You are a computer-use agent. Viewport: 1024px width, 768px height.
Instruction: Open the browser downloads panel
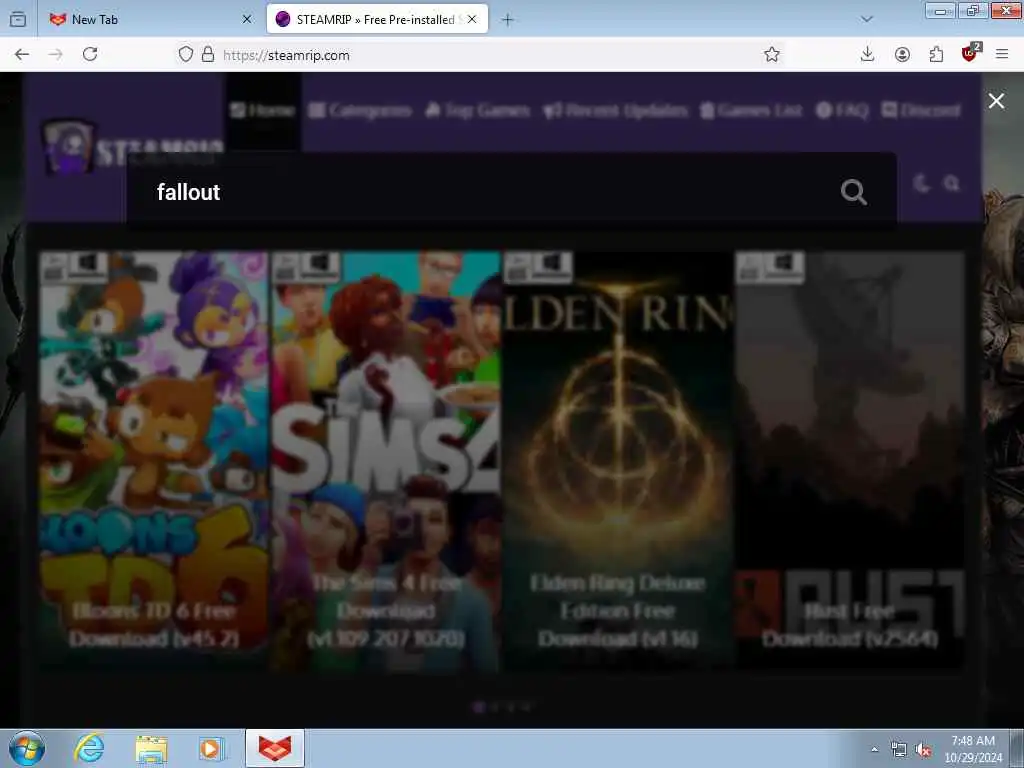[867, 54]
